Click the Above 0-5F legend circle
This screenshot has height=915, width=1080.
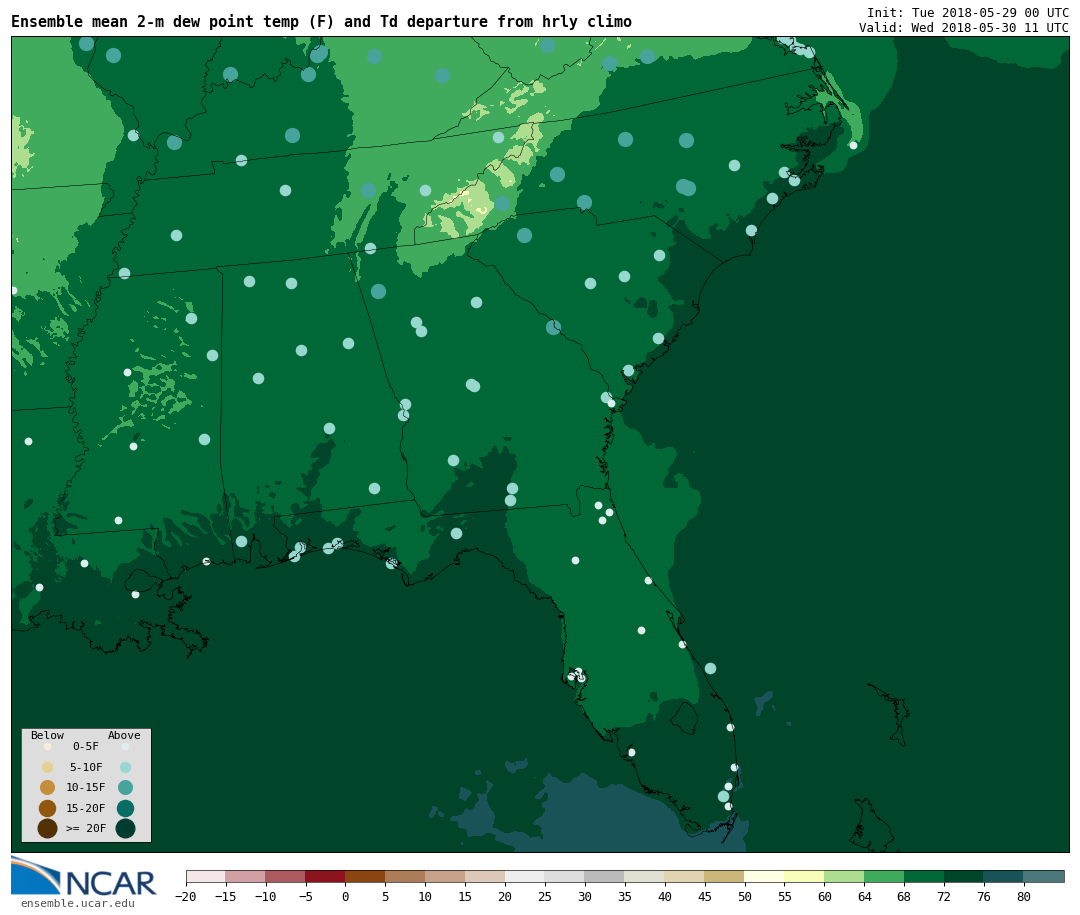pos(125,746)
